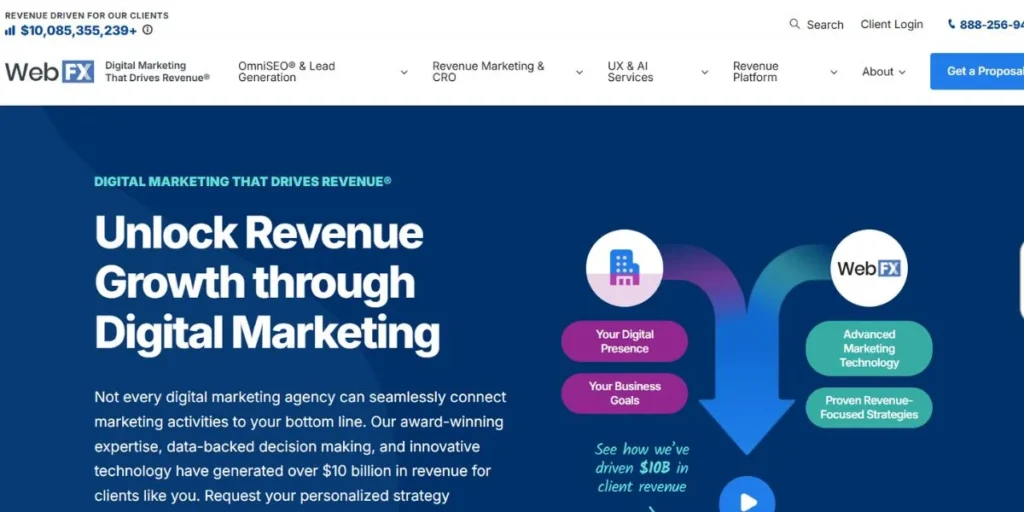Expand the OmniSEO & Lead Generation chevron

404,72
